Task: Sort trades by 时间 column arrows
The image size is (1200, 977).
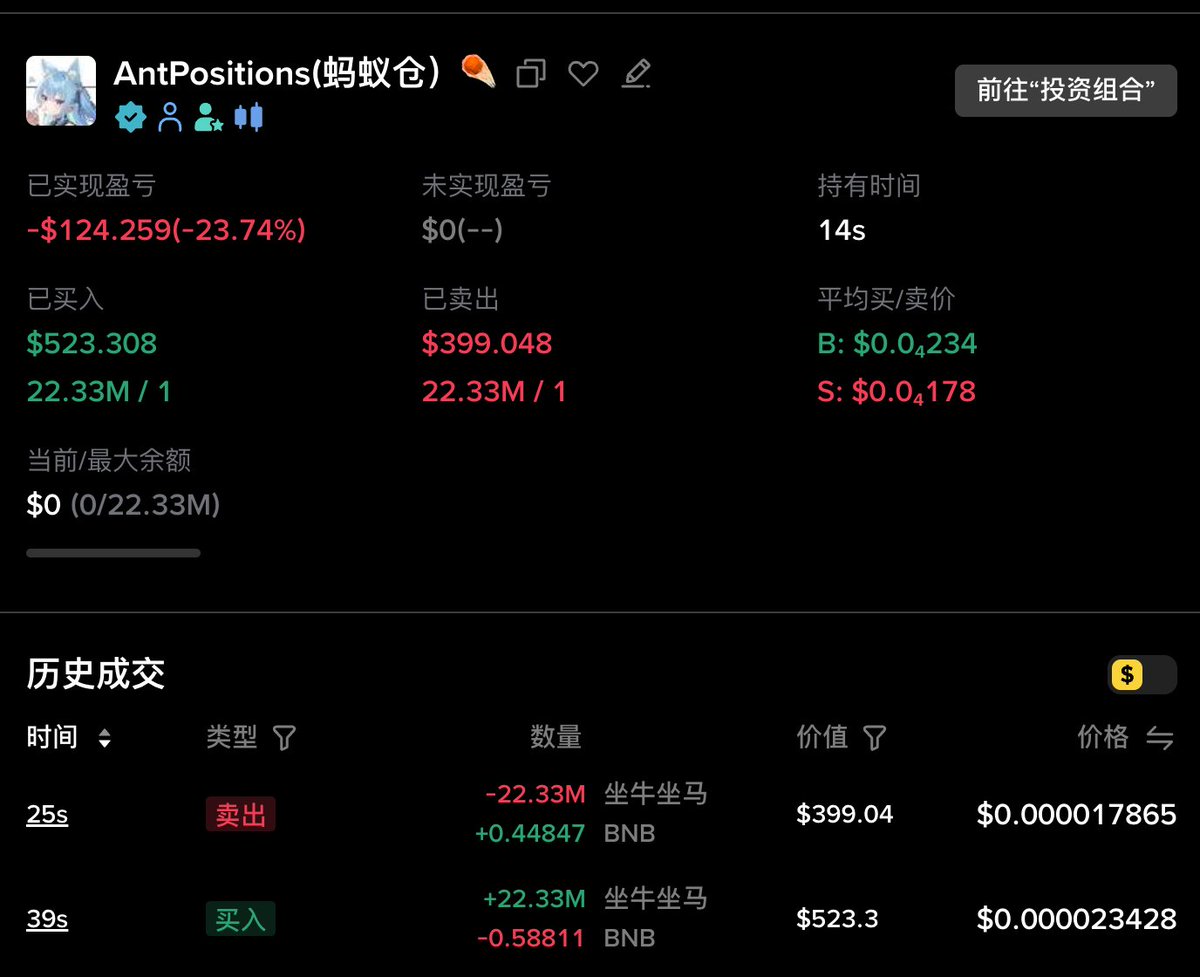Action: coord(104,739)
